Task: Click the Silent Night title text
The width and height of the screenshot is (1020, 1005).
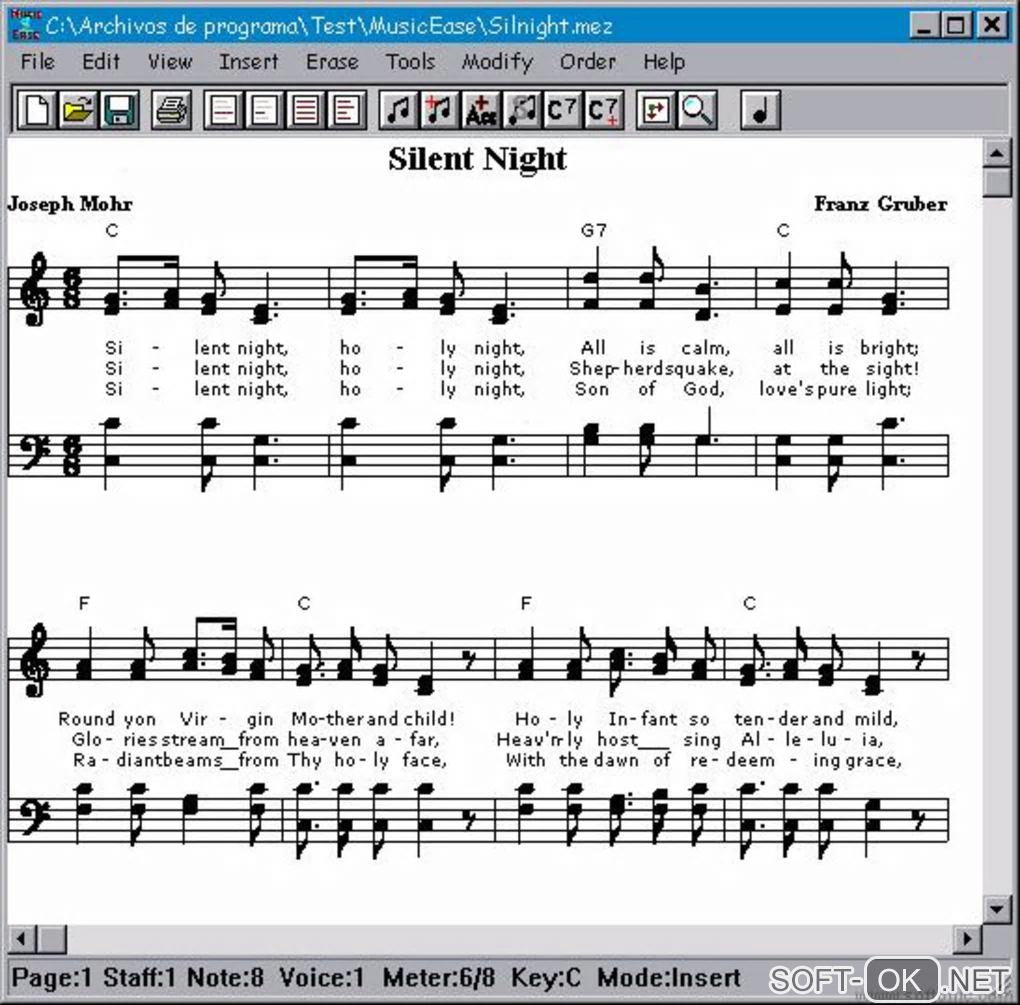Action: tap(477, 159)
